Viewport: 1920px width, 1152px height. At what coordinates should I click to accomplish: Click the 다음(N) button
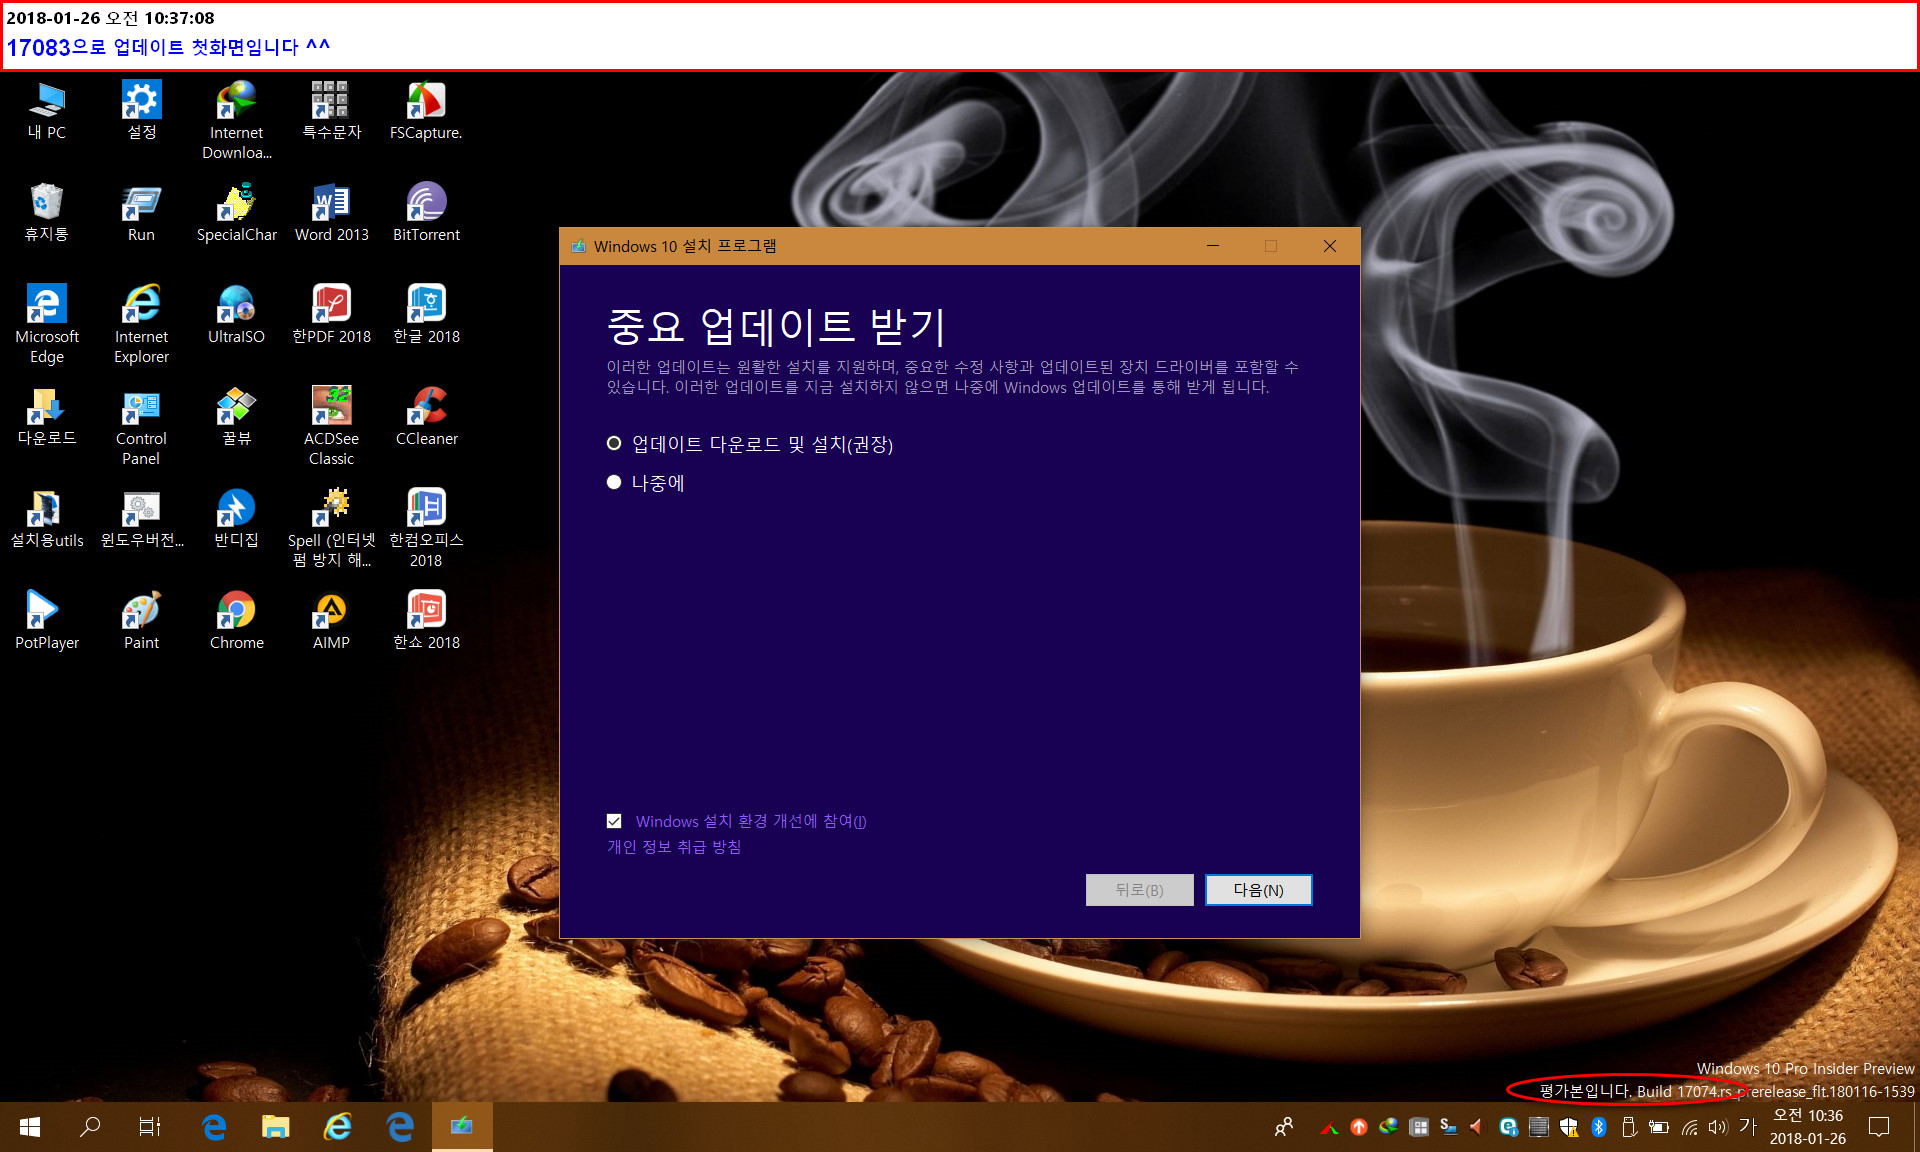(1258, 890)
